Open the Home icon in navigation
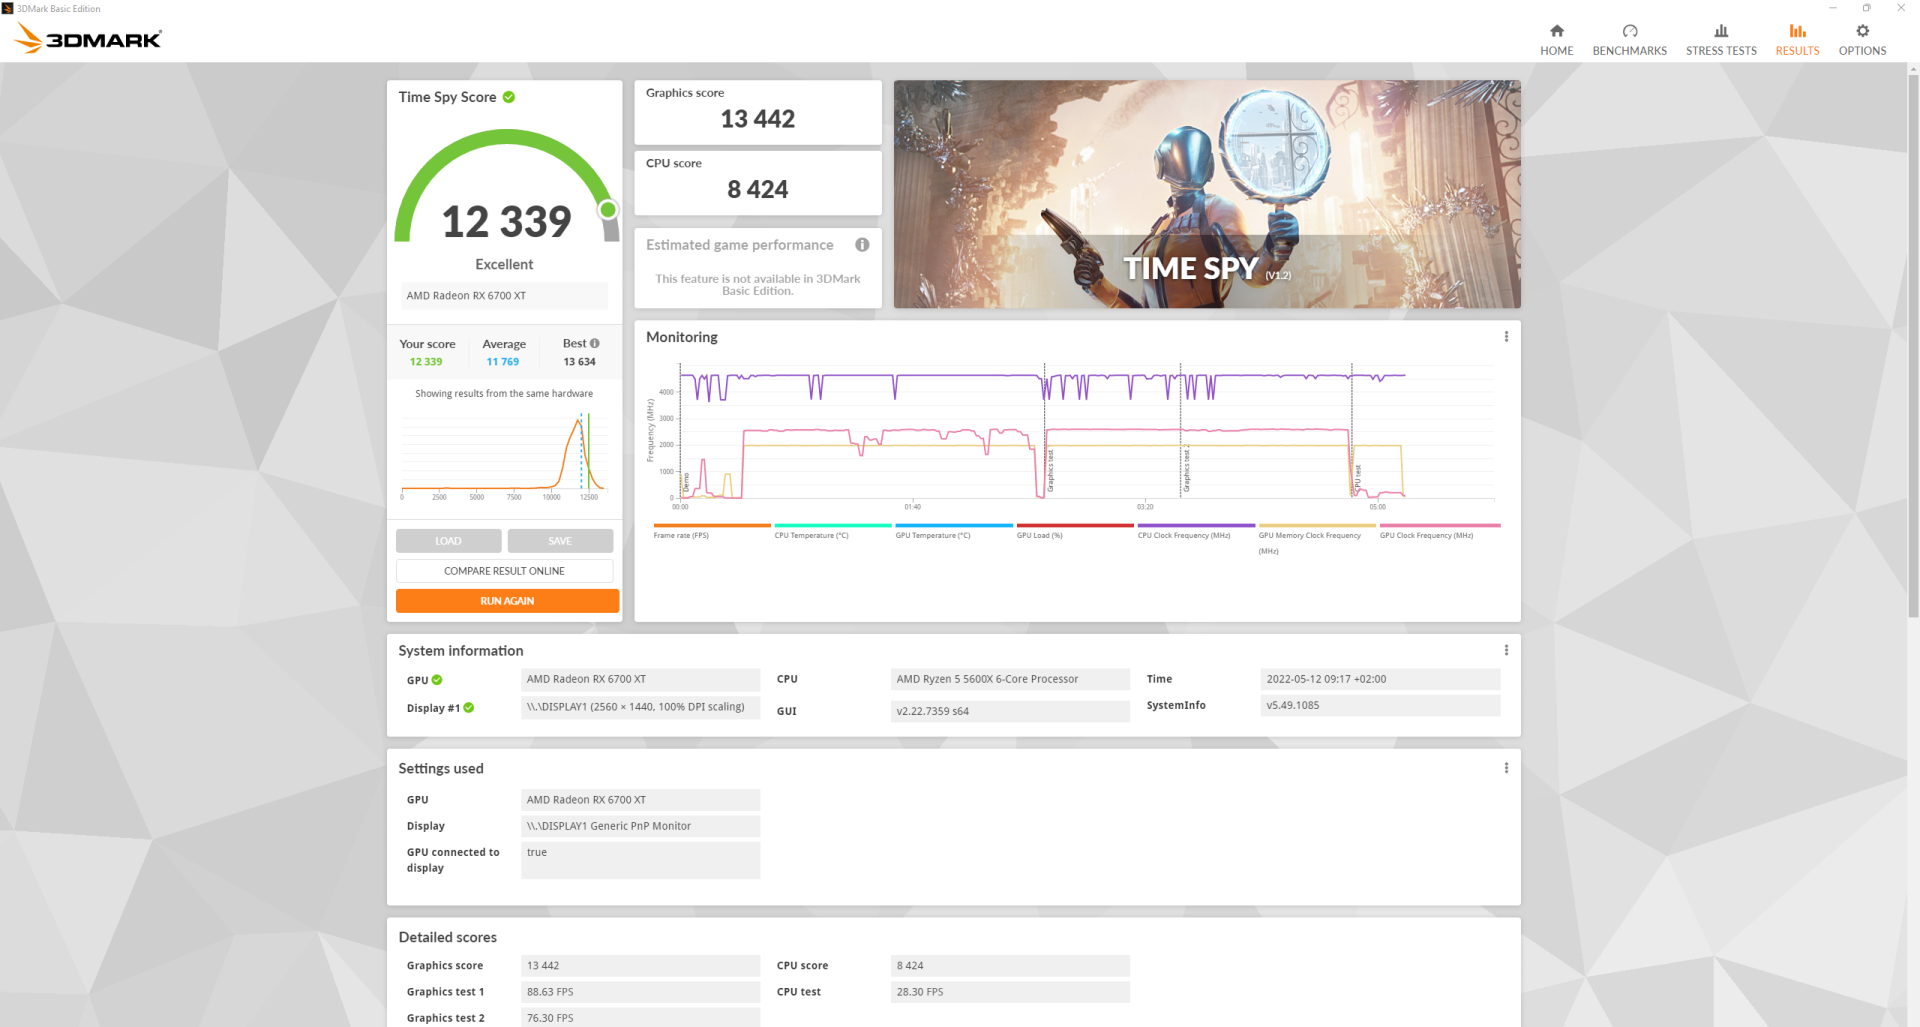This screenshot has height=1027, width=1920. tap(1556, 31)
